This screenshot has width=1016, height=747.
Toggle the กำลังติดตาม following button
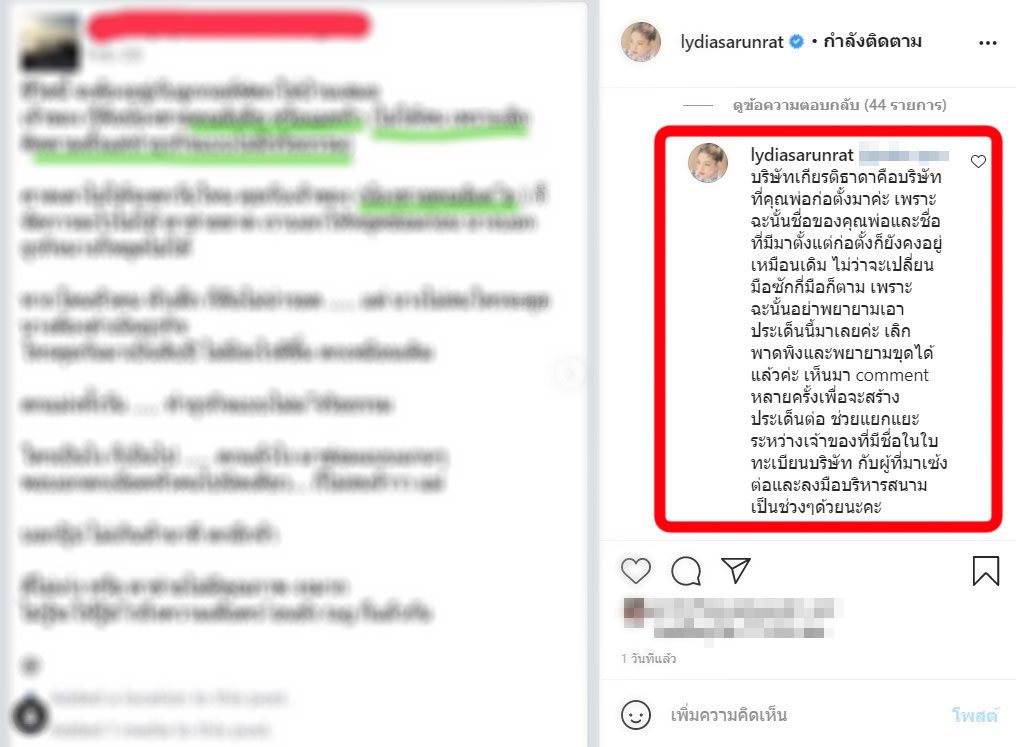coord(872,42)
